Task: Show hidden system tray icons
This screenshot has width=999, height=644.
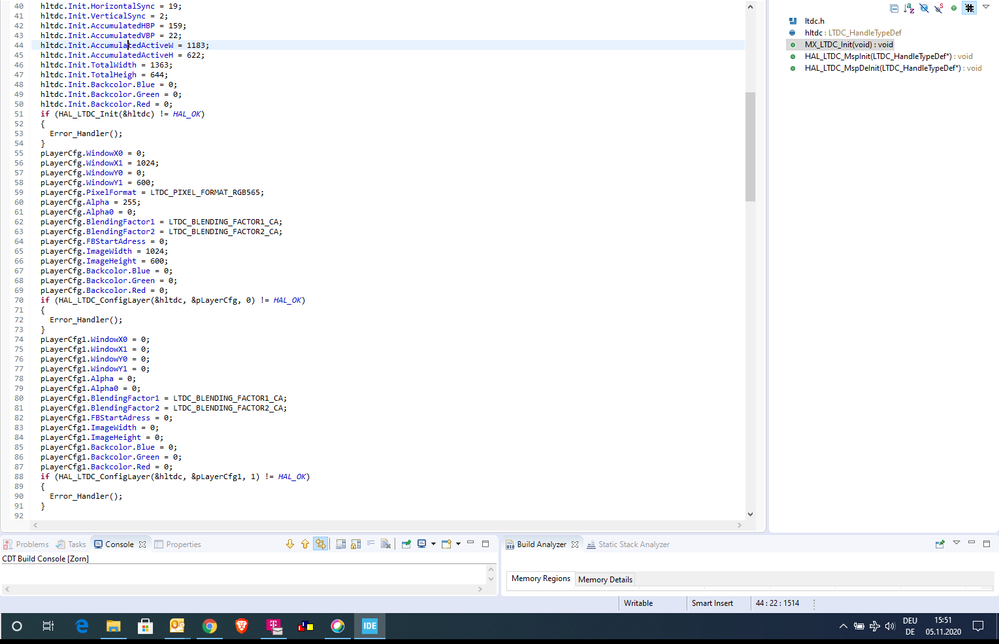Action: (x=843, y=626)
